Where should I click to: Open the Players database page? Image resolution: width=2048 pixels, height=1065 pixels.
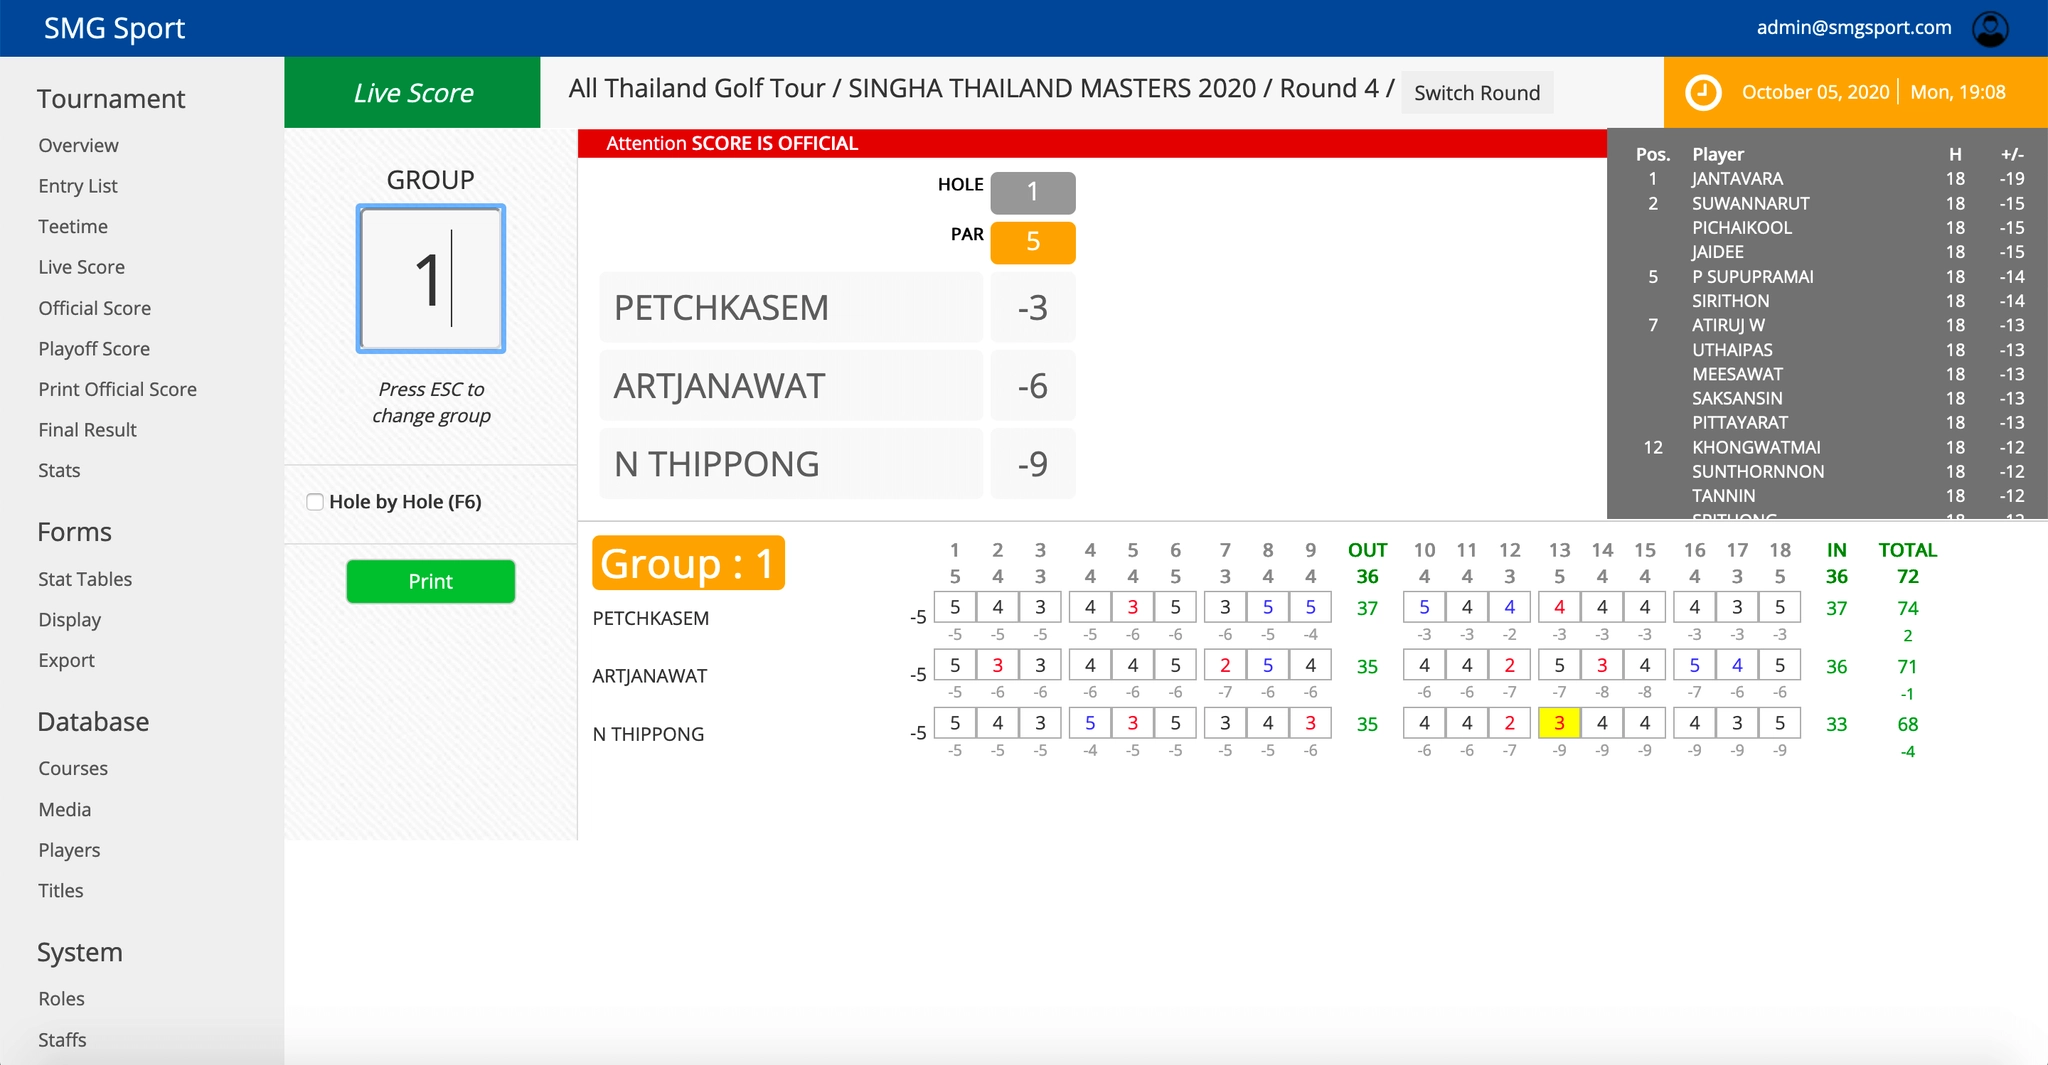[69, 850]
